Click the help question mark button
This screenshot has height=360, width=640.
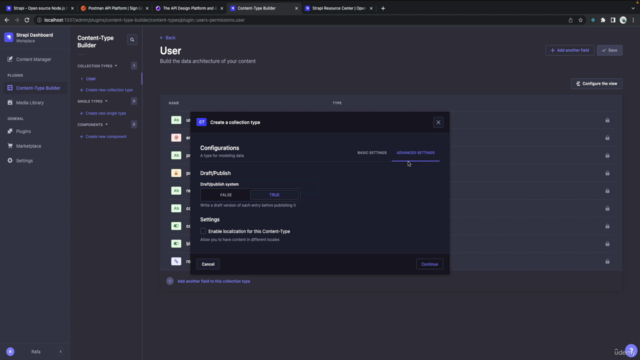(631, 351)
